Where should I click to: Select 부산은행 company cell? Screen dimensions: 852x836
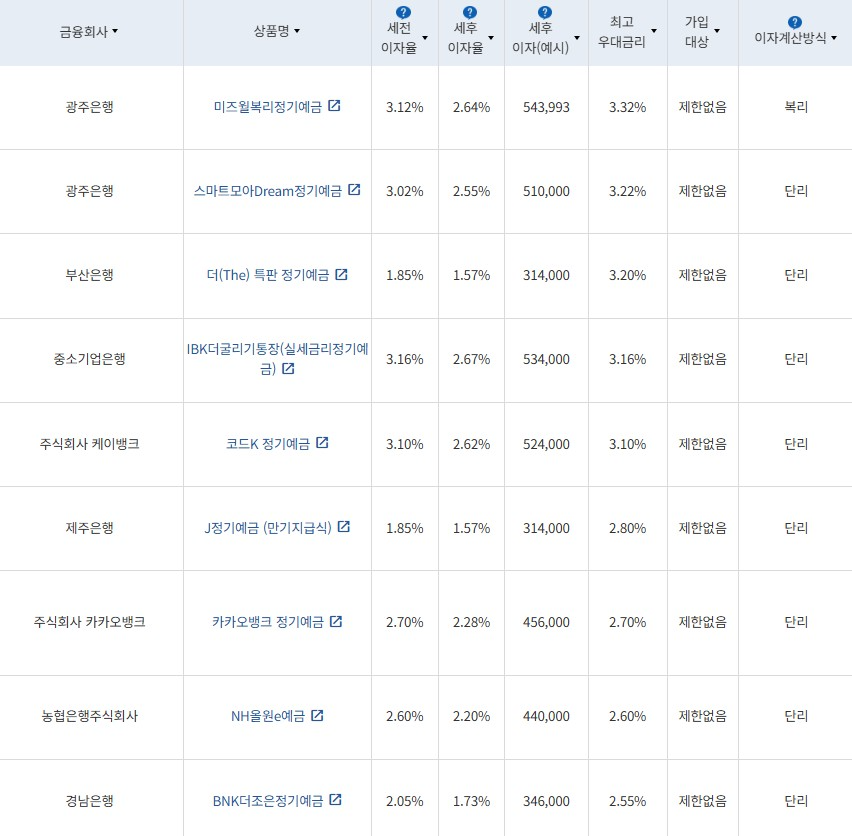[90, 275]
